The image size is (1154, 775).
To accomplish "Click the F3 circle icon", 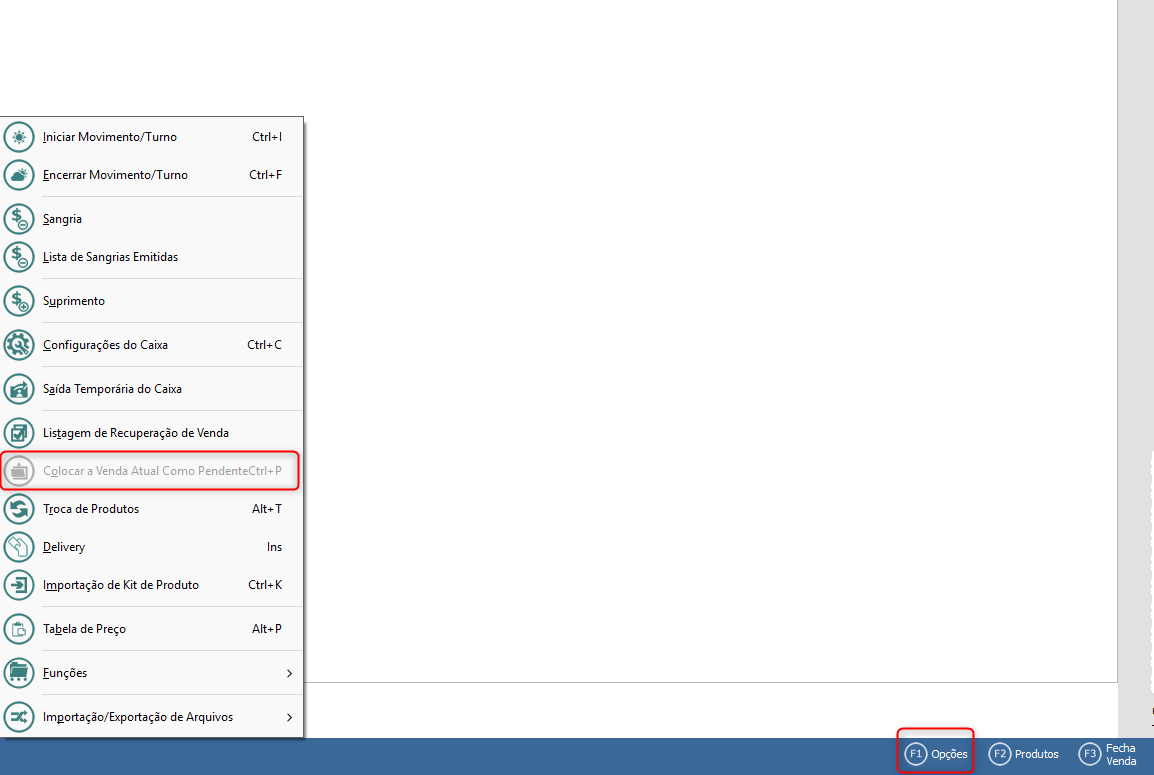I will [1090, 754].
